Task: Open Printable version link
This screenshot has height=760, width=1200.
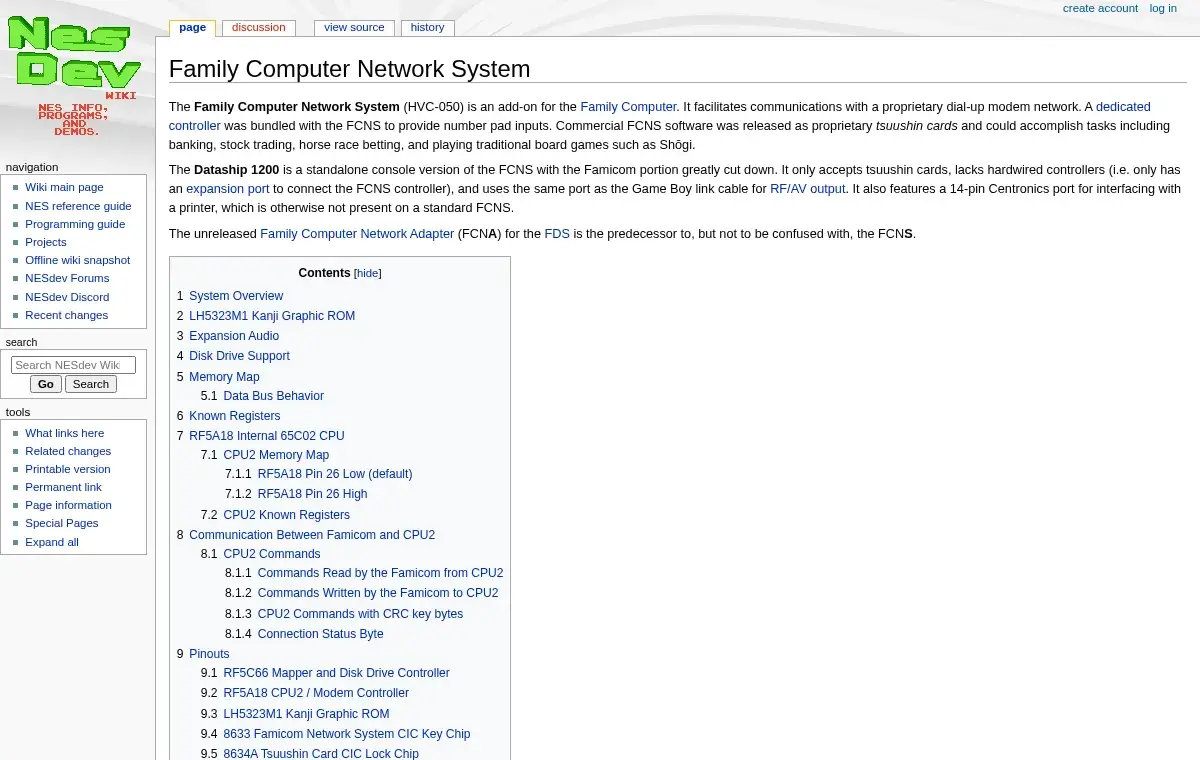Action: tap(68, 469)
